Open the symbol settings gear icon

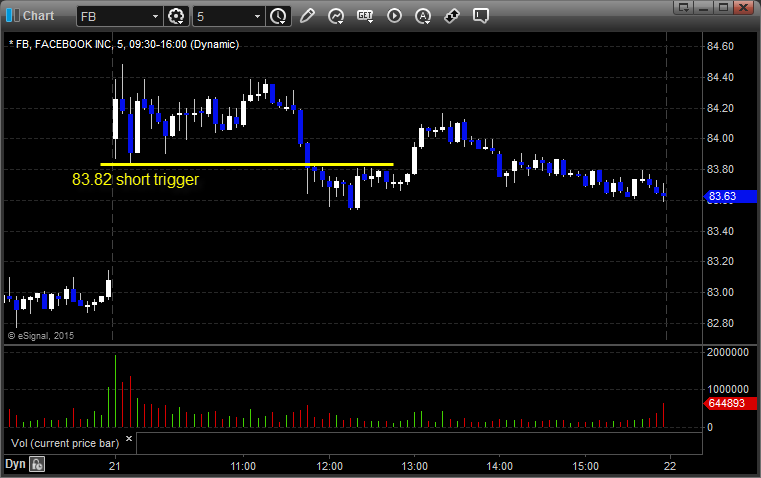point(176,16)
